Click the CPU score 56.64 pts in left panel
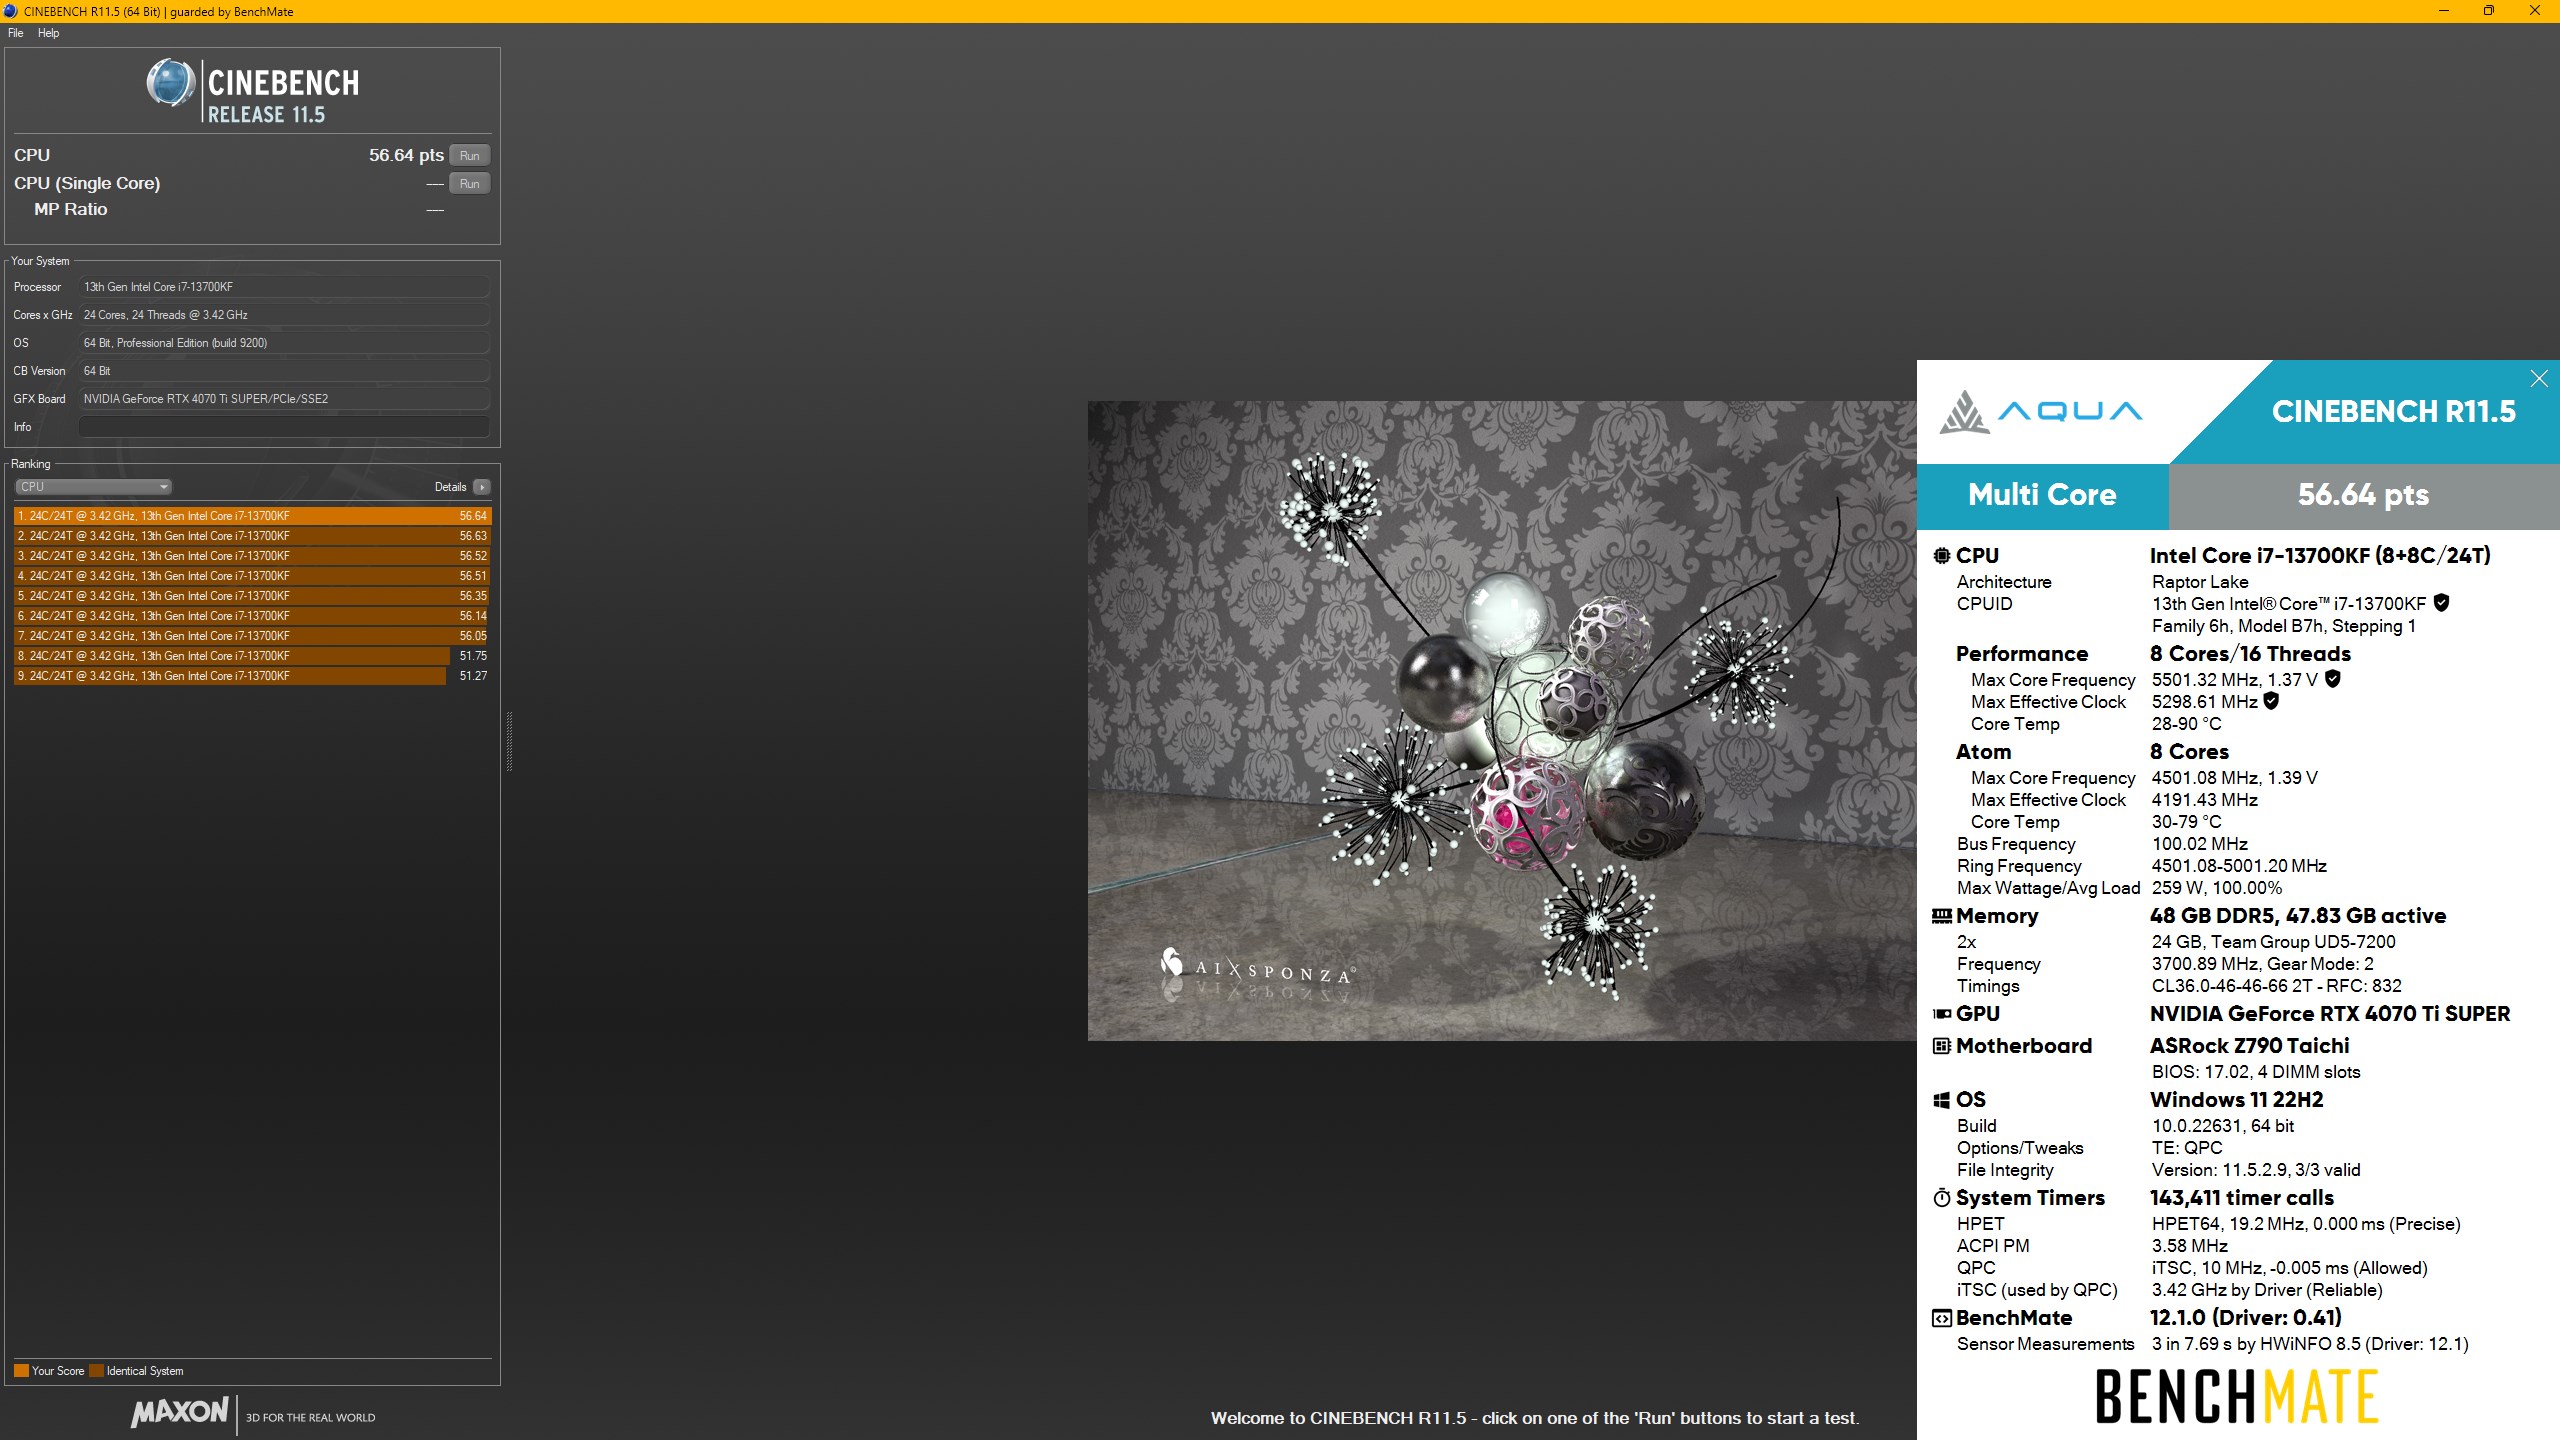Screen dimensions: 2560x1440 pos(406,155)
